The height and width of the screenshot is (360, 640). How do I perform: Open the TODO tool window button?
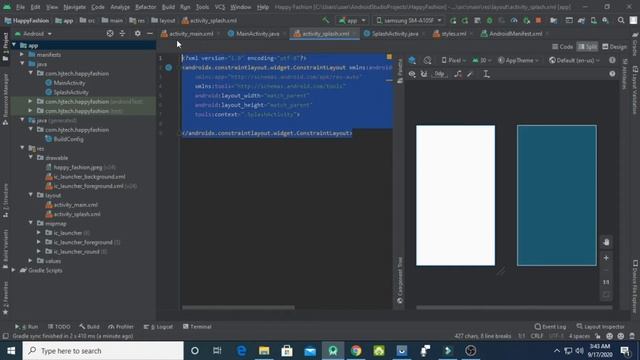(59, 327)
